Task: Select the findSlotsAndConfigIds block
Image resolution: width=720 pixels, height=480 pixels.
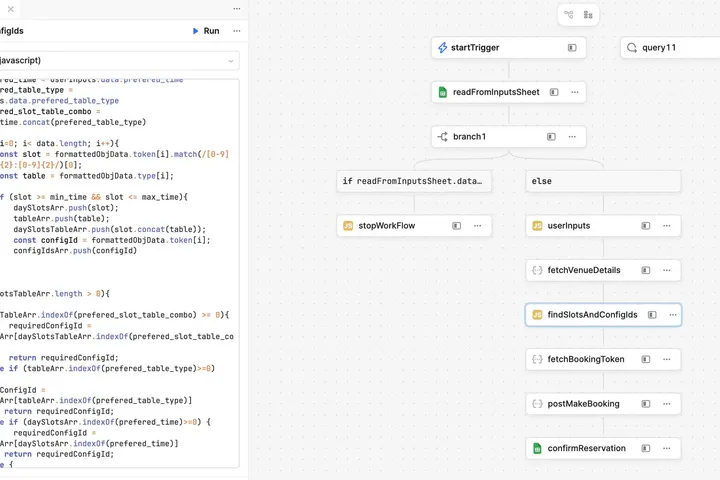Action: [603, 315]
